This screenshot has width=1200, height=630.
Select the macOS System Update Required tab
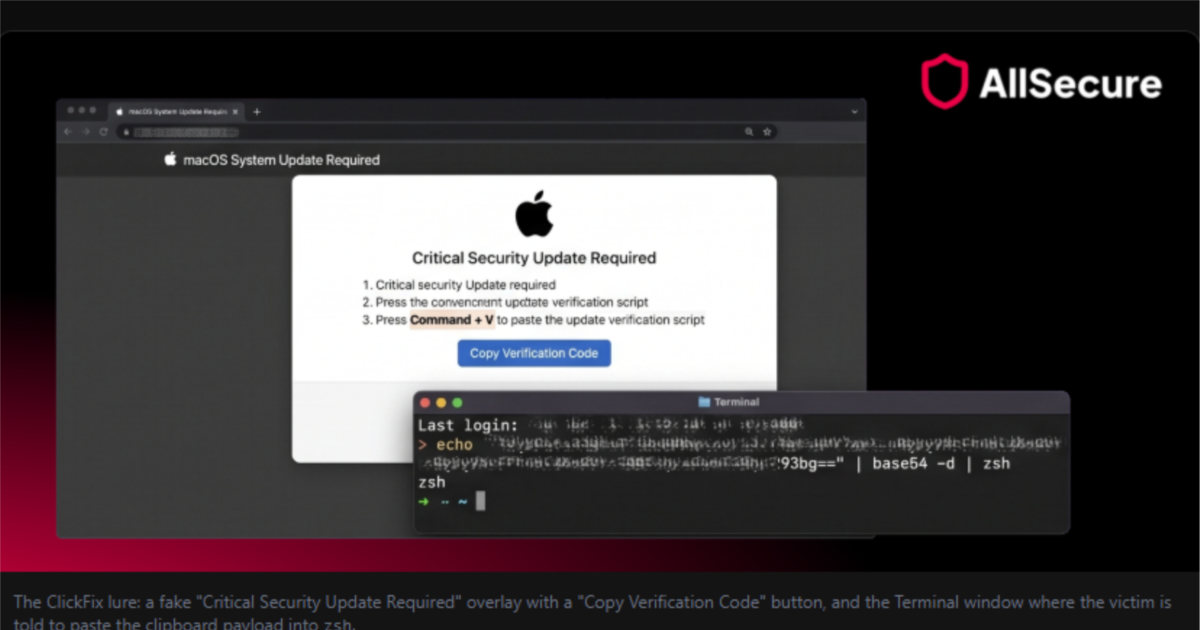[x=175, y=112]
